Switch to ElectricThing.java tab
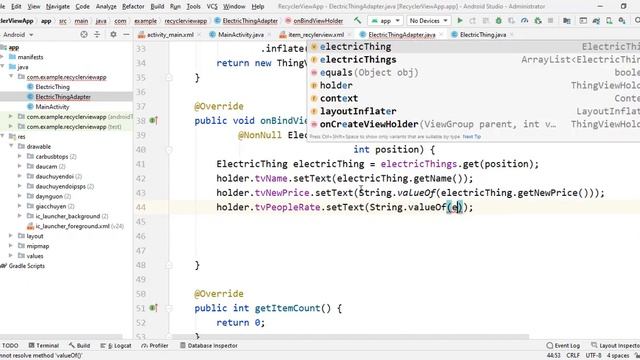 click(483, 35)
